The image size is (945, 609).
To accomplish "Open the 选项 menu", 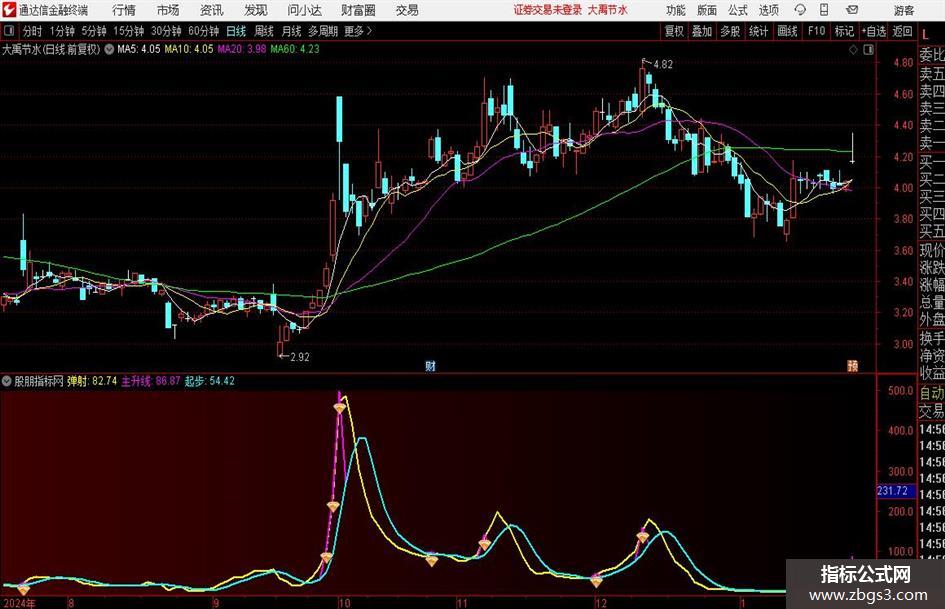I will 768,10.
